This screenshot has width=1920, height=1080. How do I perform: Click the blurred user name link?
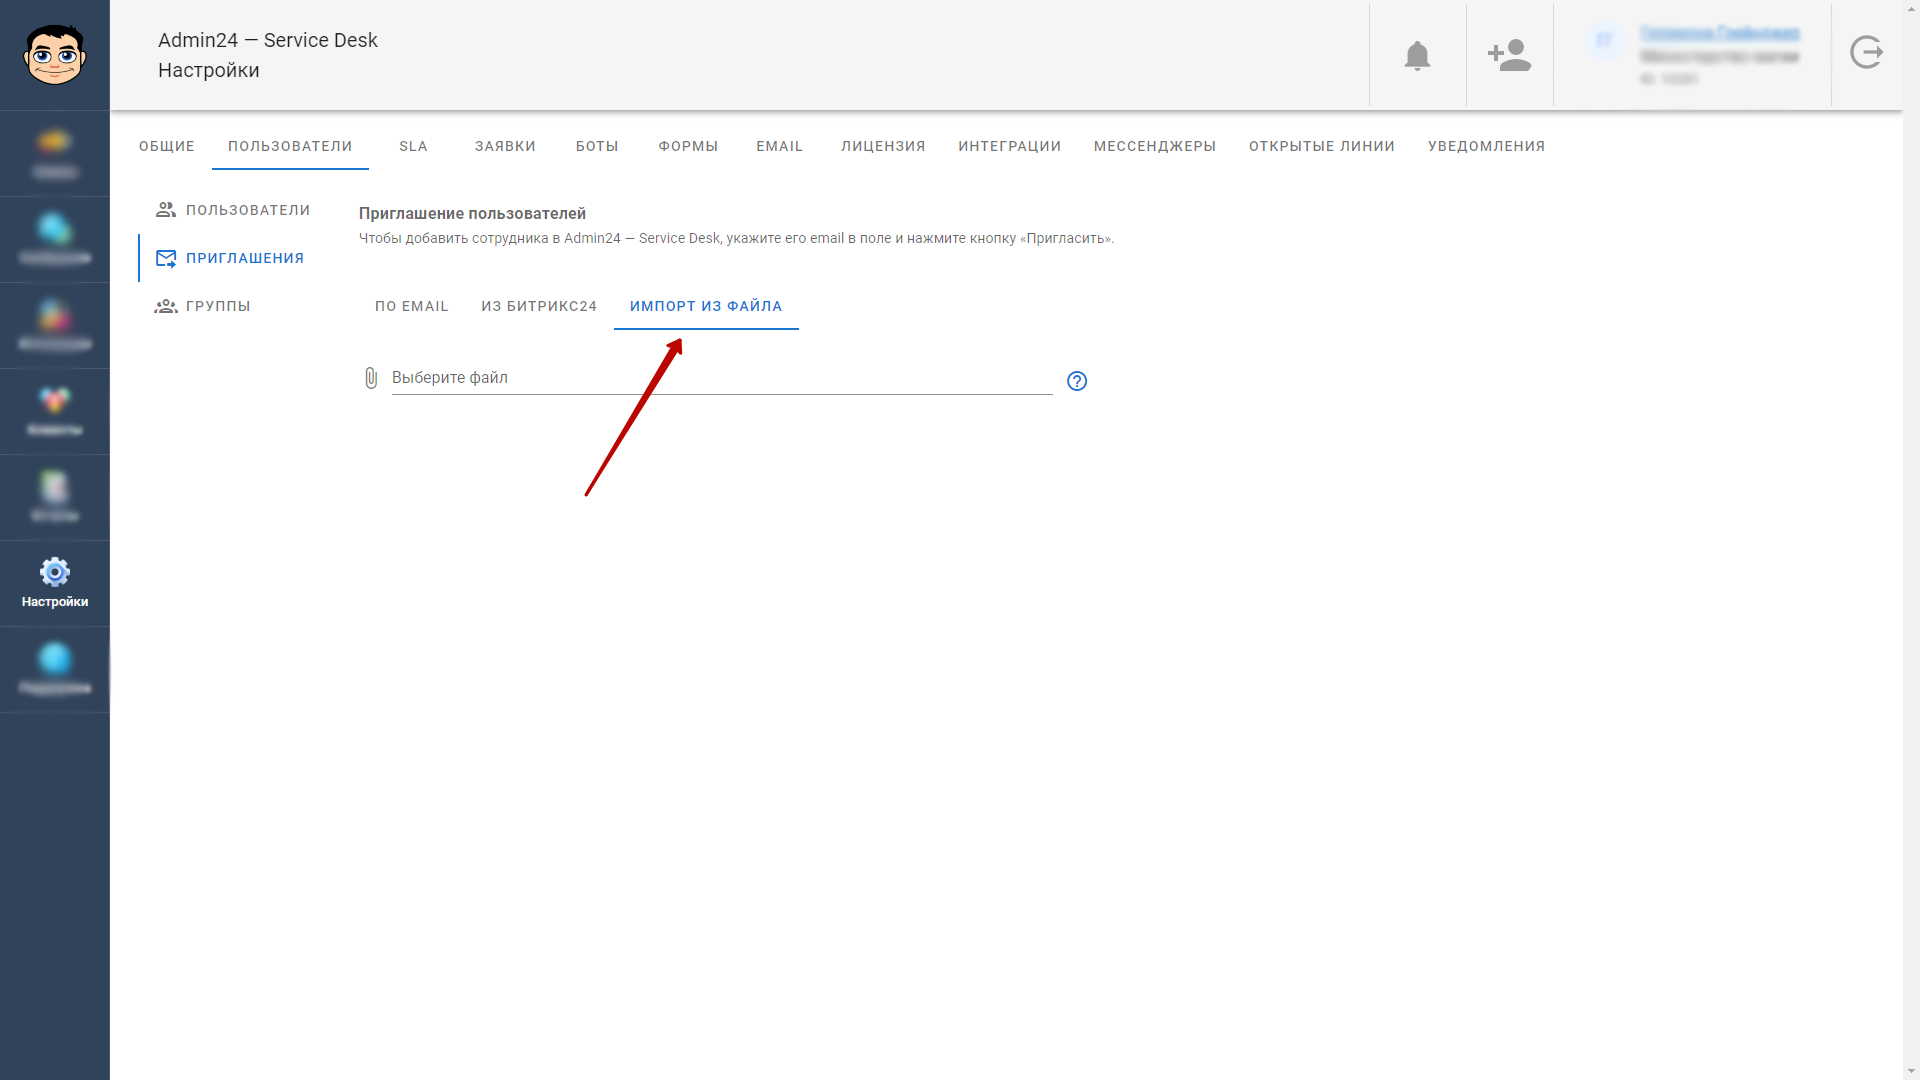[1719, 33]
